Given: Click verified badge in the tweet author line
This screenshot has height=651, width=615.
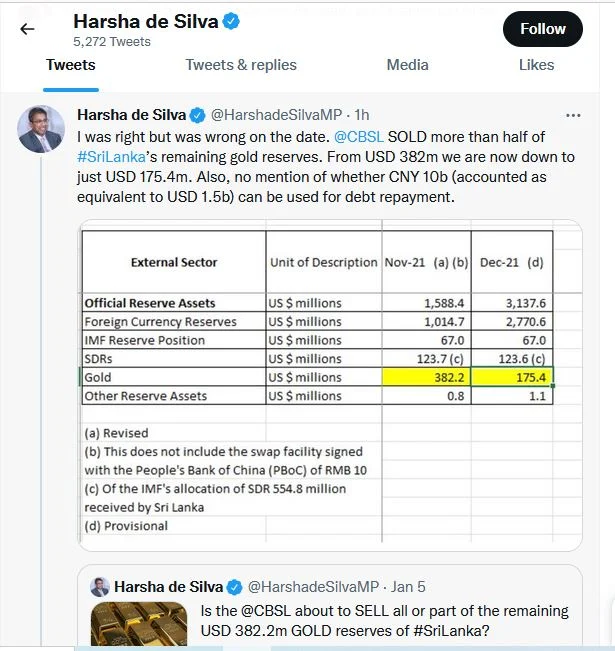Looking at the screenshot, I should coord(198,115).
